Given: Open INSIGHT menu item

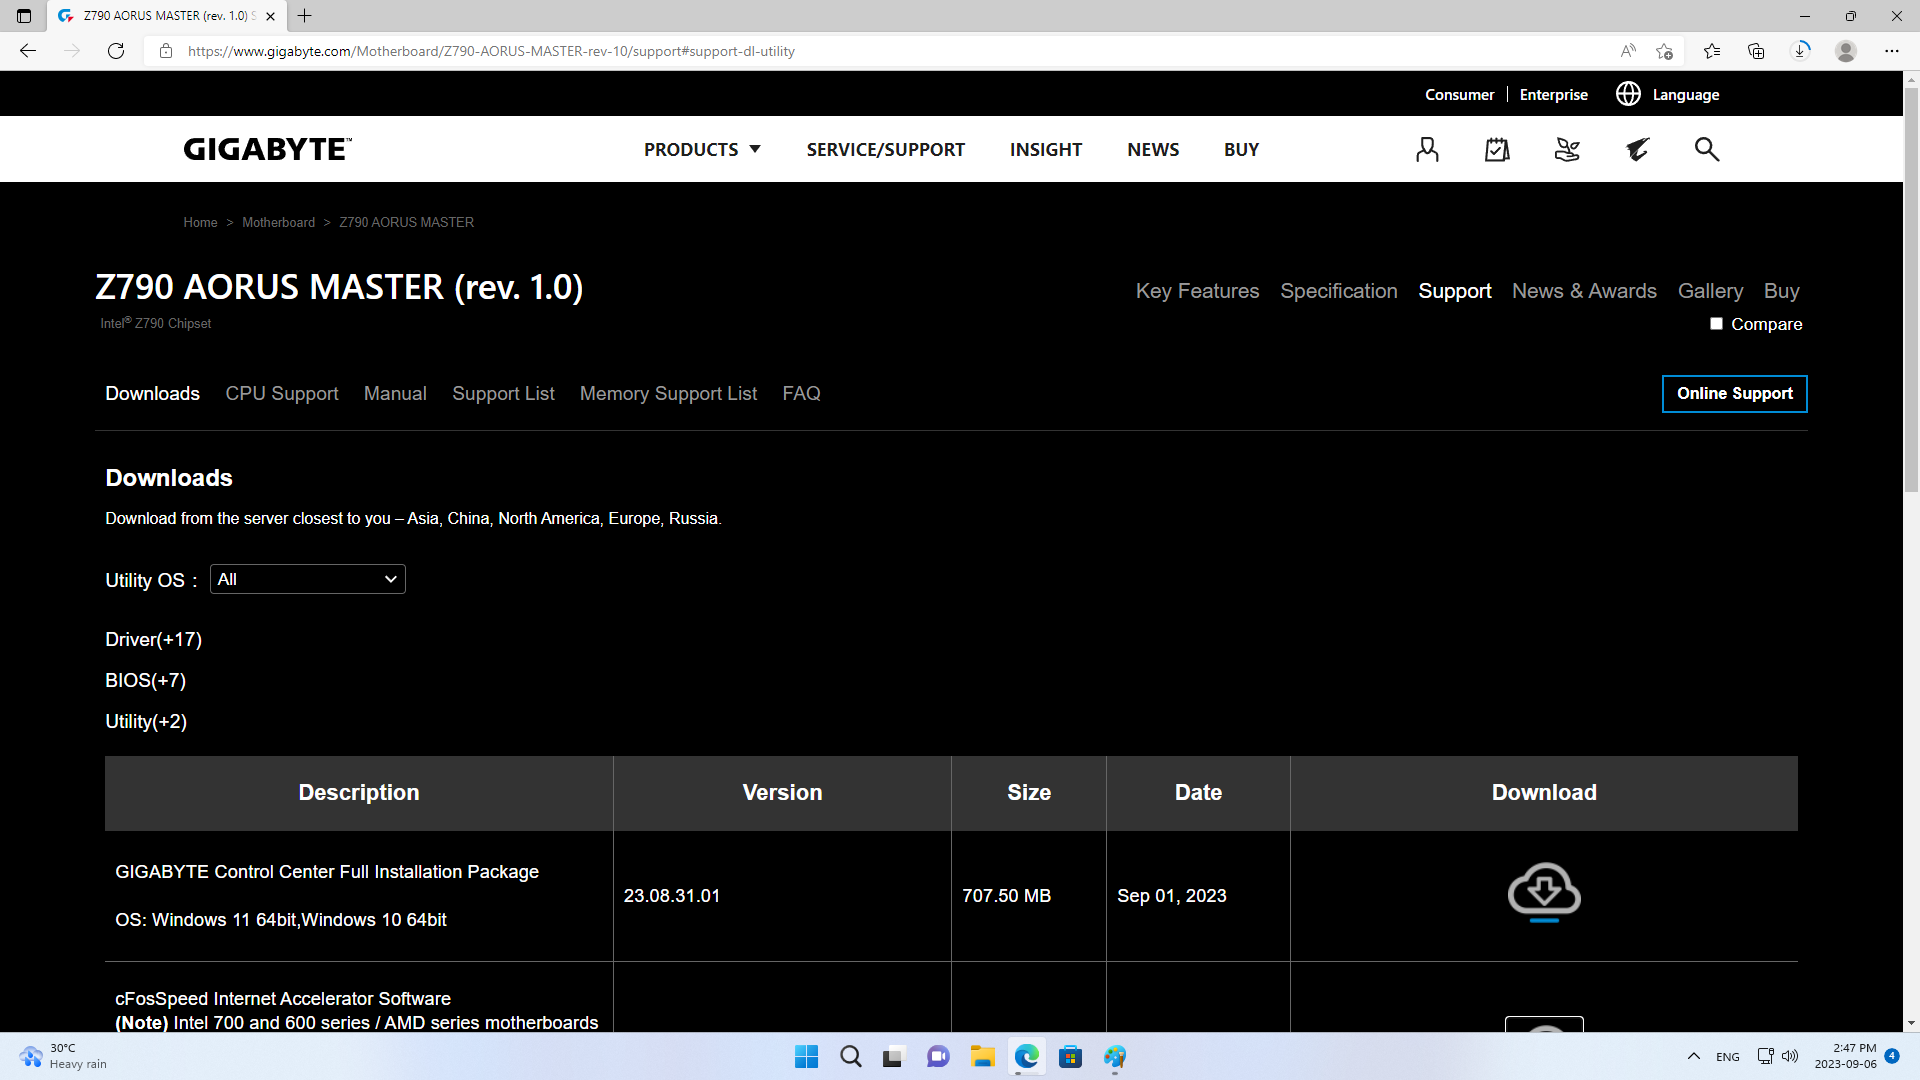Looking at the screenshot, I should click(x=1046, y=149).
